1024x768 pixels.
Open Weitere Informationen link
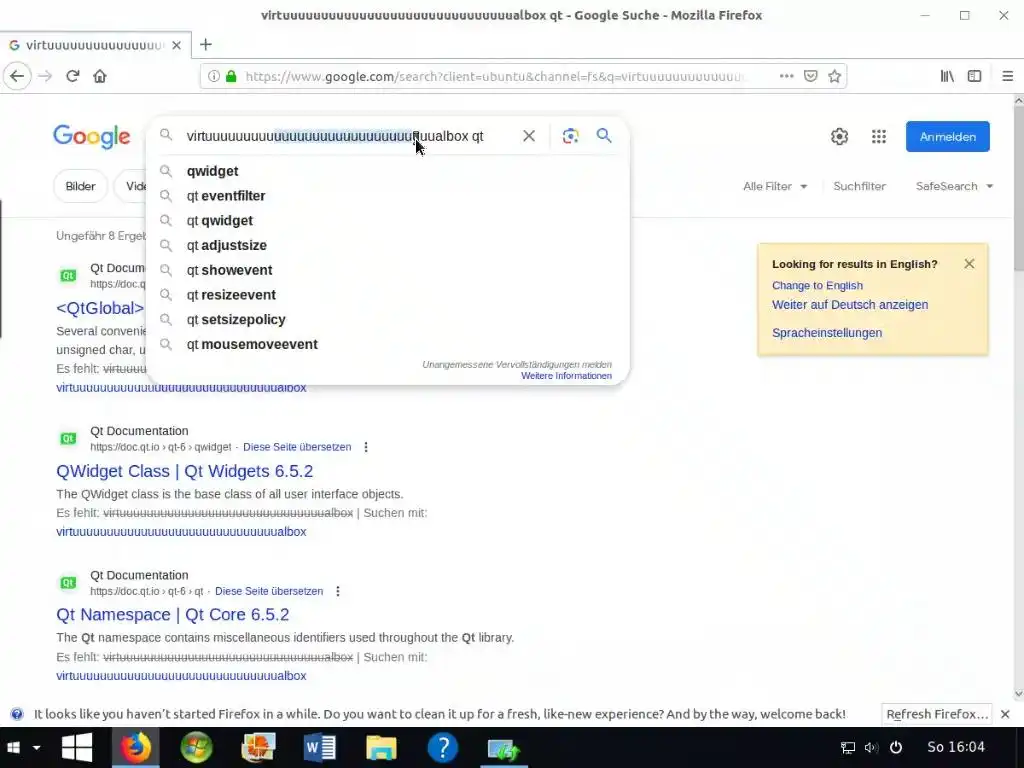[x=566, y=376]
